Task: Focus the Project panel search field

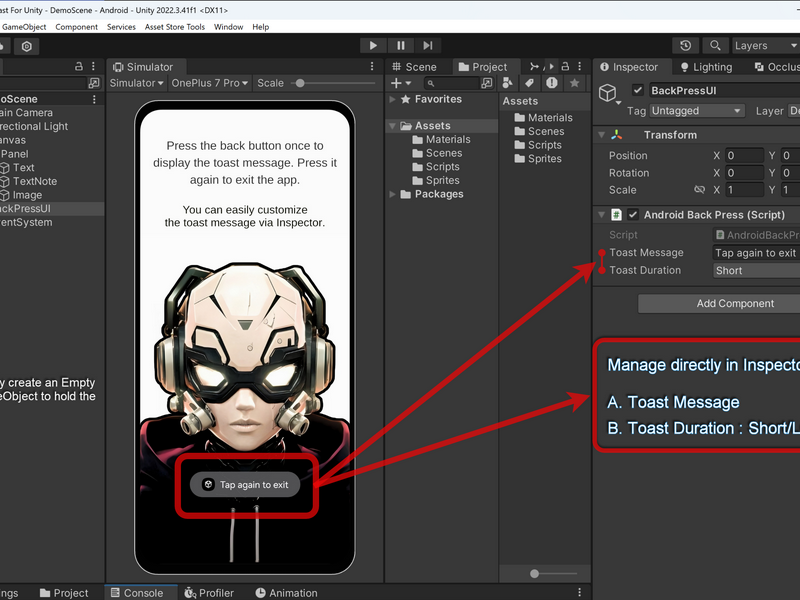Action: pyautogui.click(x=452, y=83)
